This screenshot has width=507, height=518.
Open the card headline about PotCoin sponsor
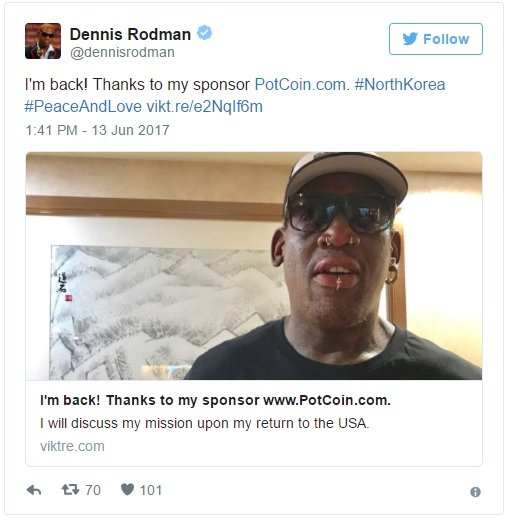215,400
